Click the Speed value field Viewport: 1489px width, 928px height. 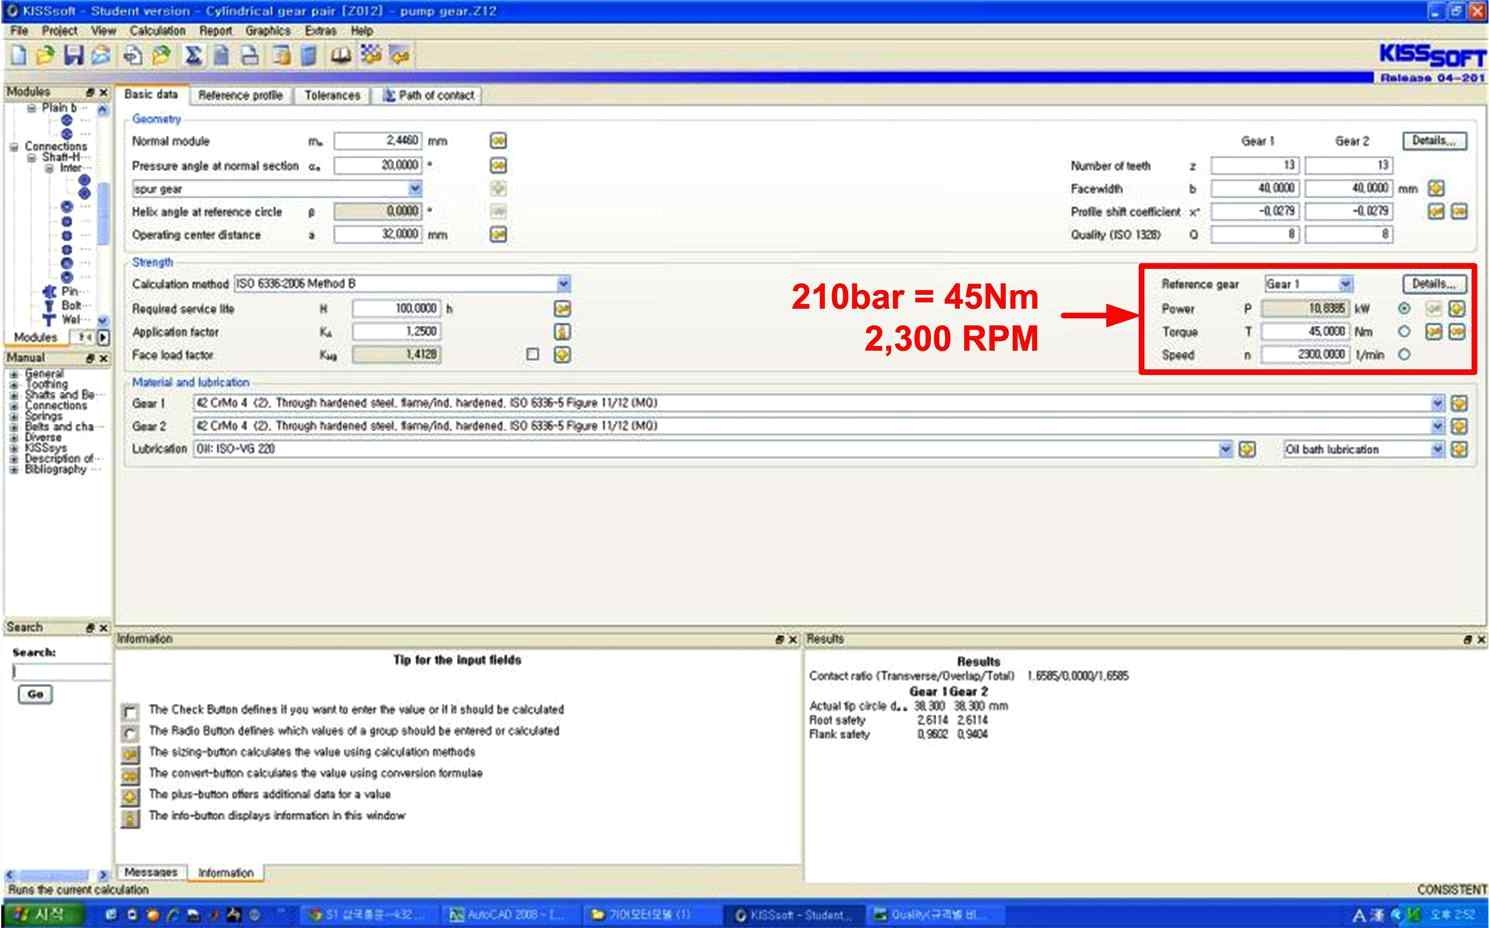[1304, 355]
